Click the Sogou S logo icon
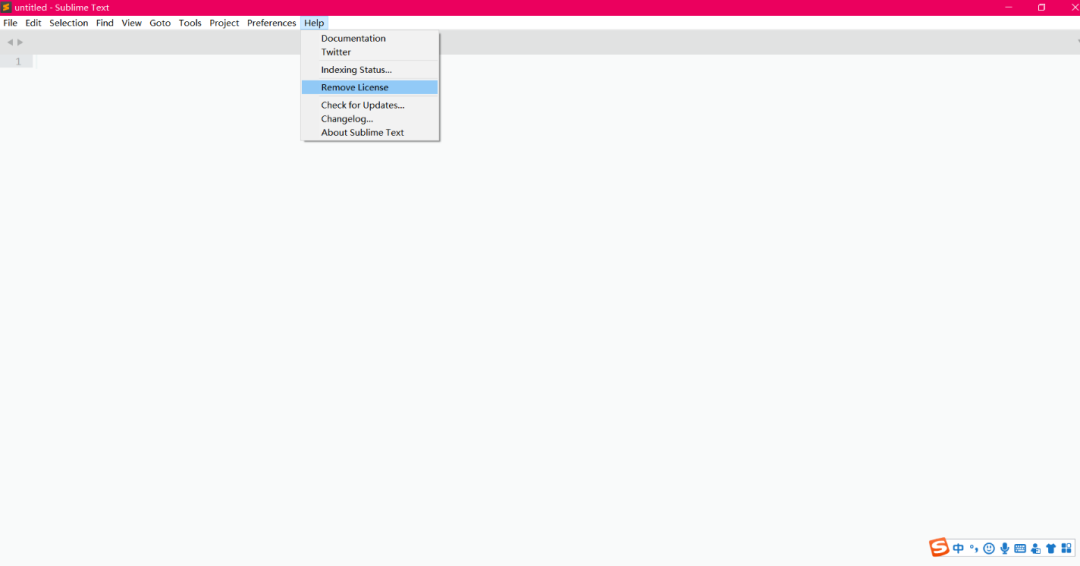The image size is (1080, 566). pyautogui.click(x=938, y=547)
